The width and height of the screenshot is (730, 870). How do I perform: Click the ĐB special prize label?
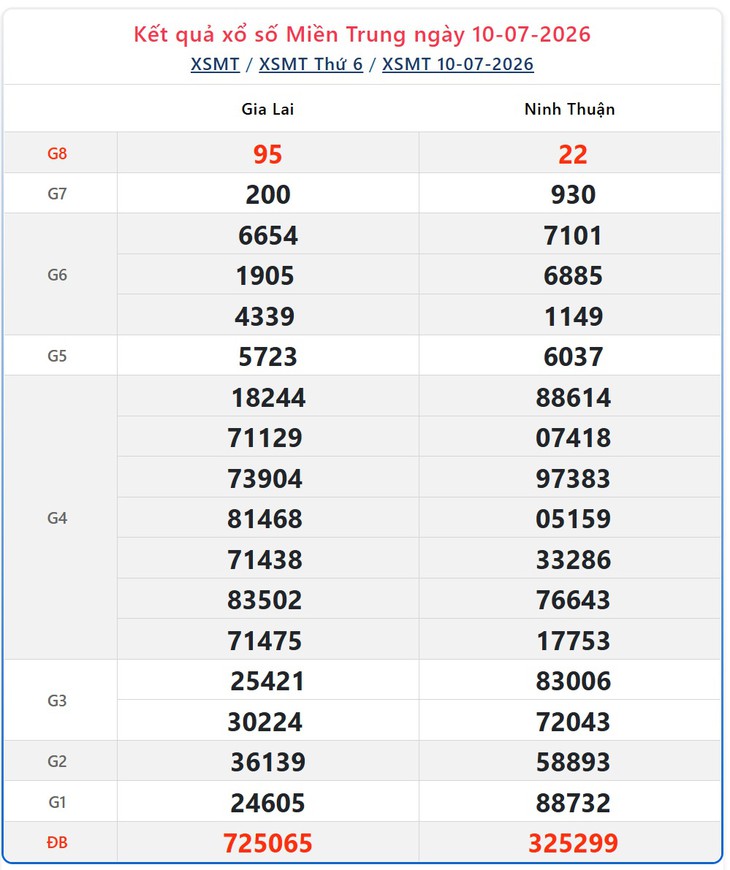(57, 843)
